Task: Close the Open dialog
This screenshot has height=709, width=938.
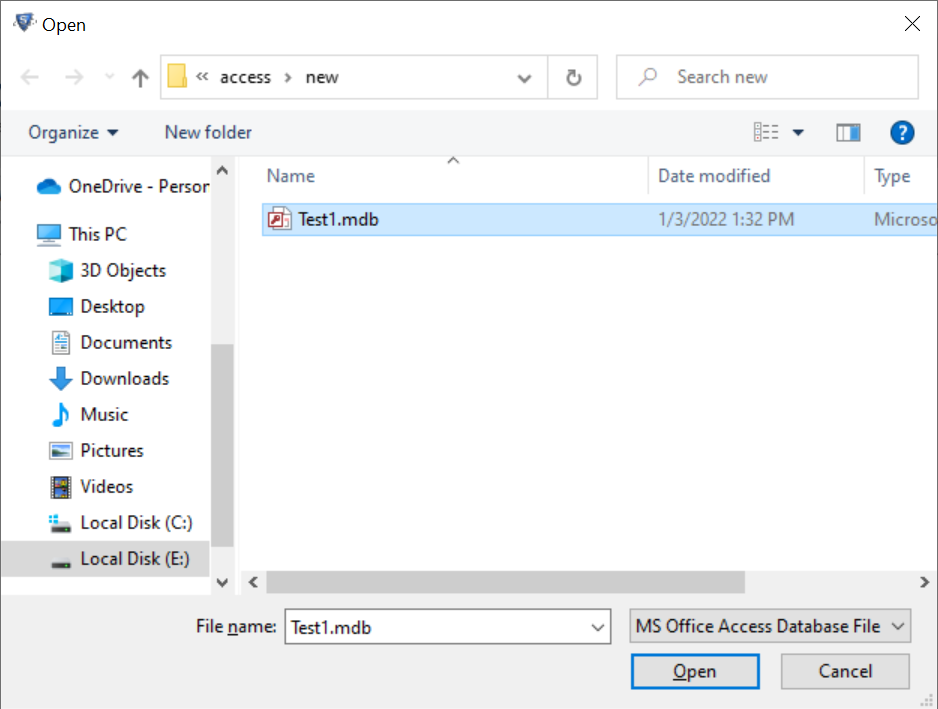Action: 912,24
